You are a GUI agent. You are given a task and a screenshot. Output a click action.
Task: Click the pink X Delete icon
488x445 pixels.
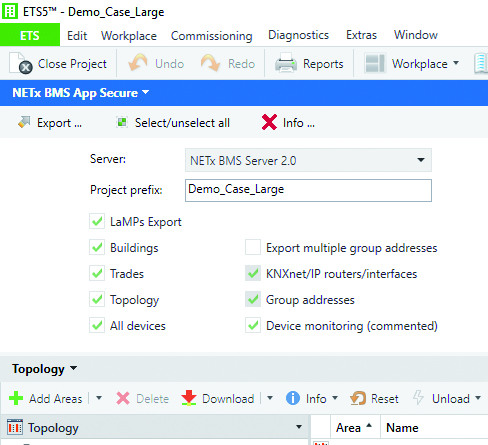point(123,398)
